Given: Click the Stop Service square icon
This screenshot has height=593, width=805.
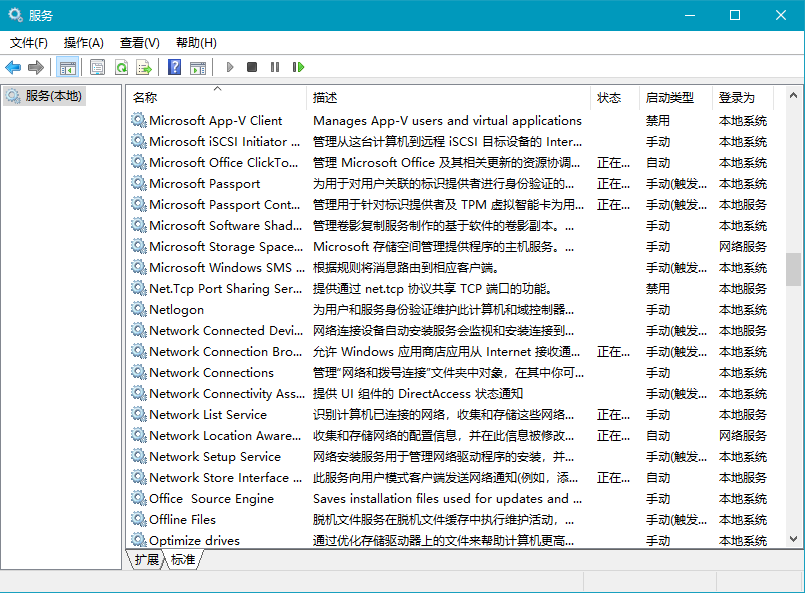Looking at the screenshot, I should tap(252, 67).
